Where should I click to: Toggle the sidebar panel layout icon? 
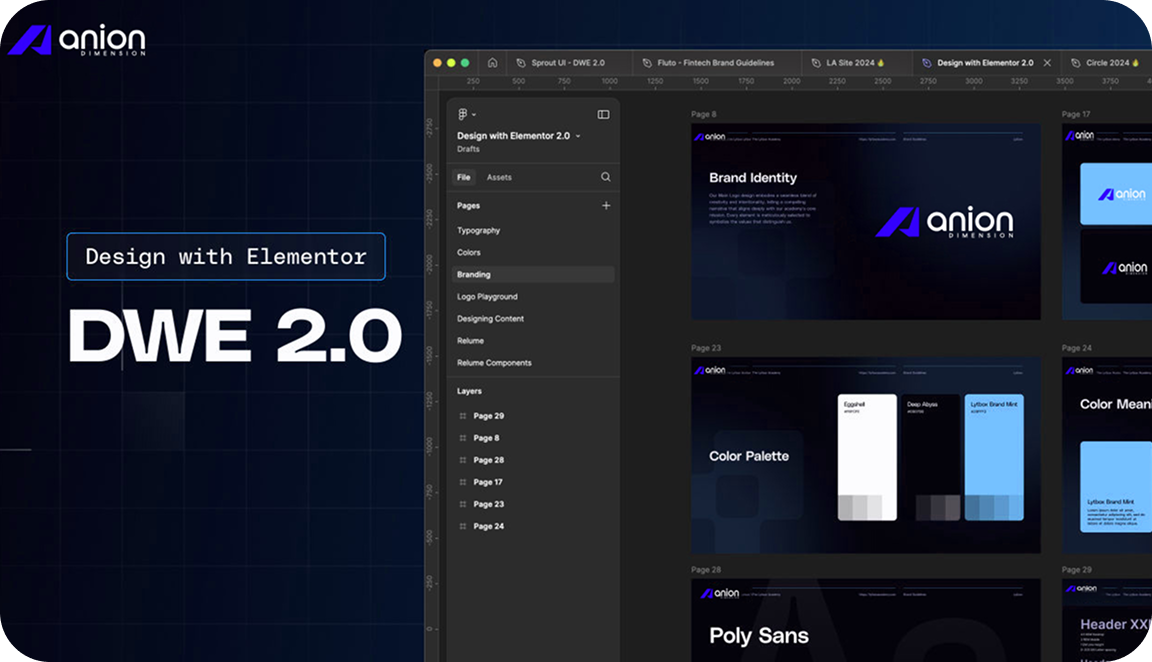pos(603,115)
